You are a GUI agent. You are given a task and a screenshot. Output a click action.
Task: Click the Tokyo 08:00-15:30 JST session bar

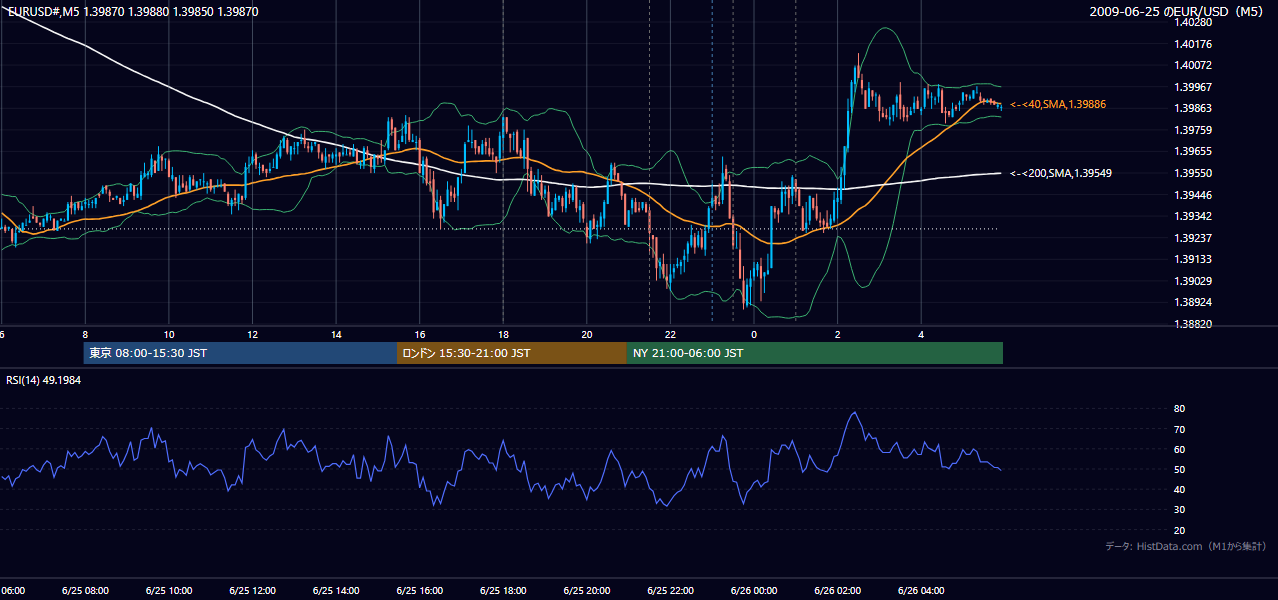point(240,353)
